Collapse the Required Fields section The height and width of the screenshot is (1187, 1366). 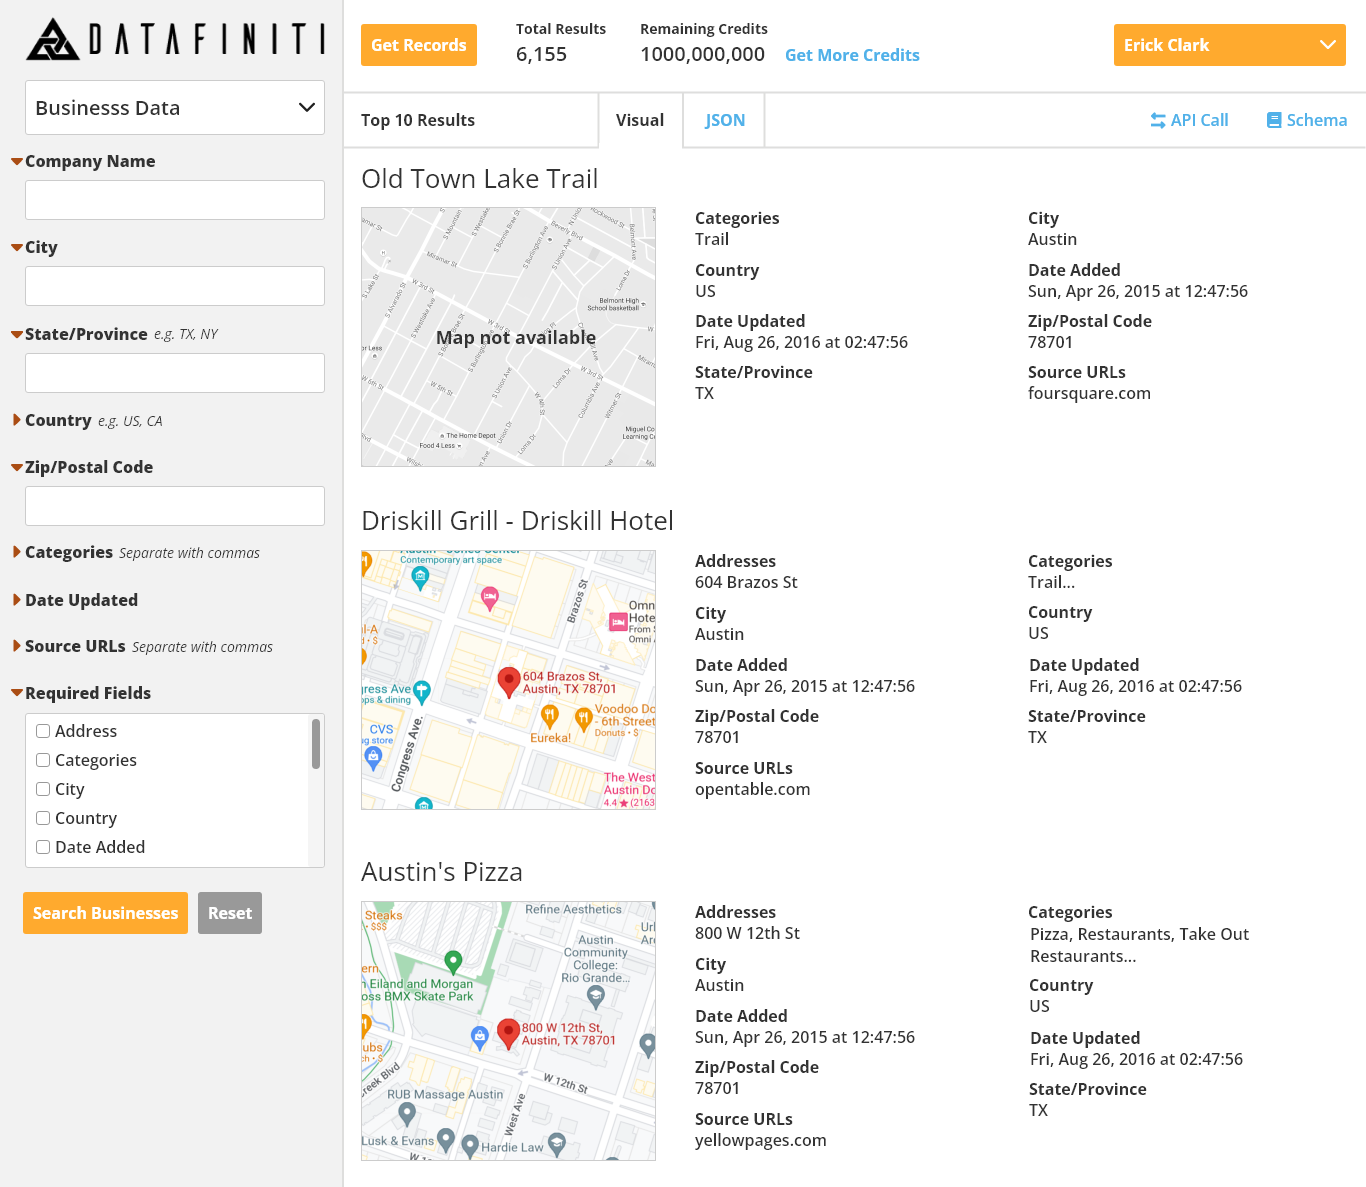point(17,693)
